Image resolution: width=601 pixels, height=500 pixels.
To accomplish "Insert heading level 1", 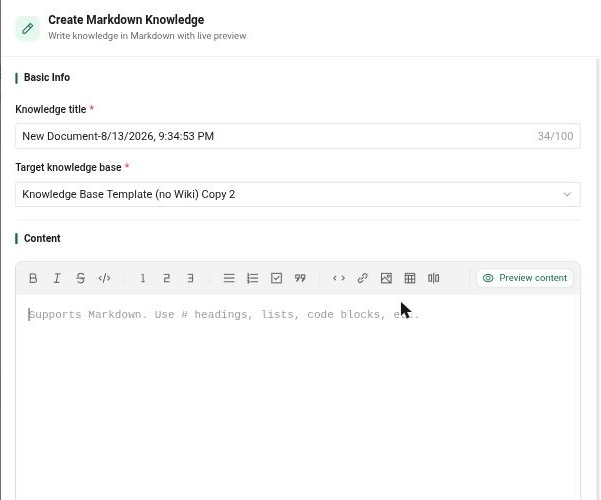I will pos(143,278).
